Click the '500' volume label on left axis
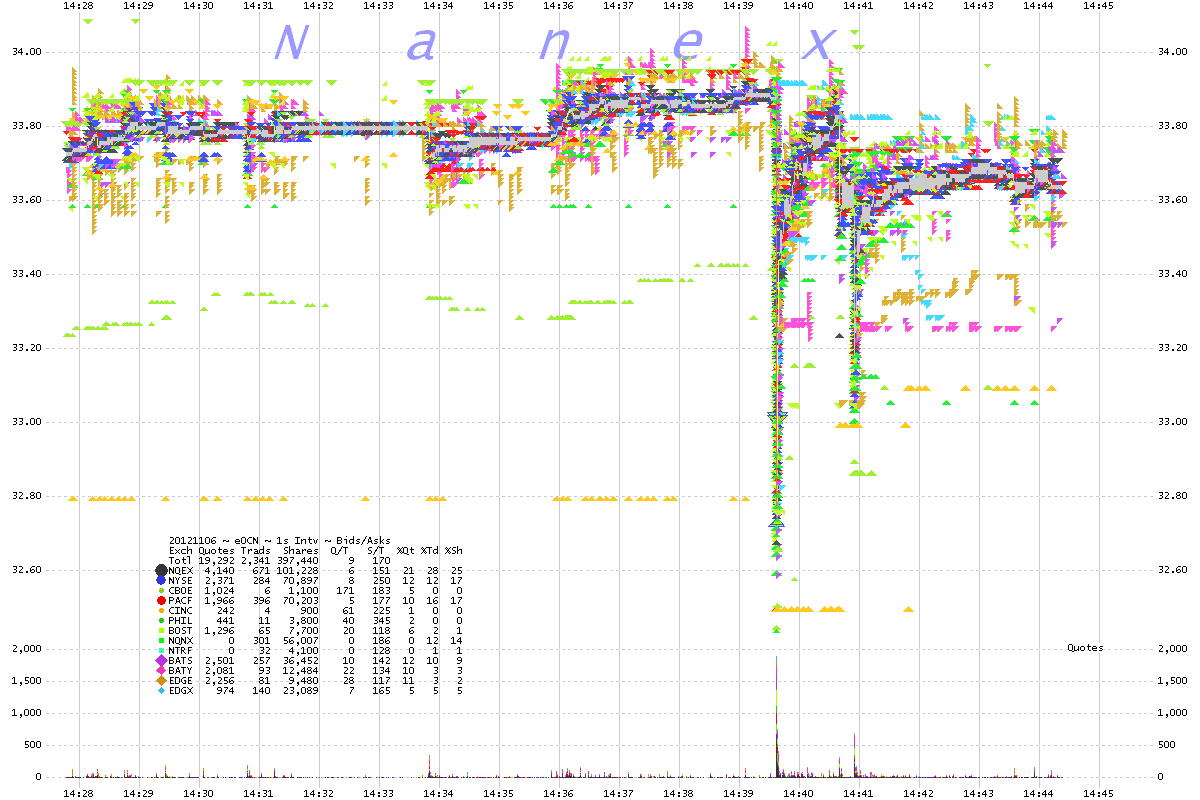The width and height of the screenshot is (1200, 800). tap(35, 745)
